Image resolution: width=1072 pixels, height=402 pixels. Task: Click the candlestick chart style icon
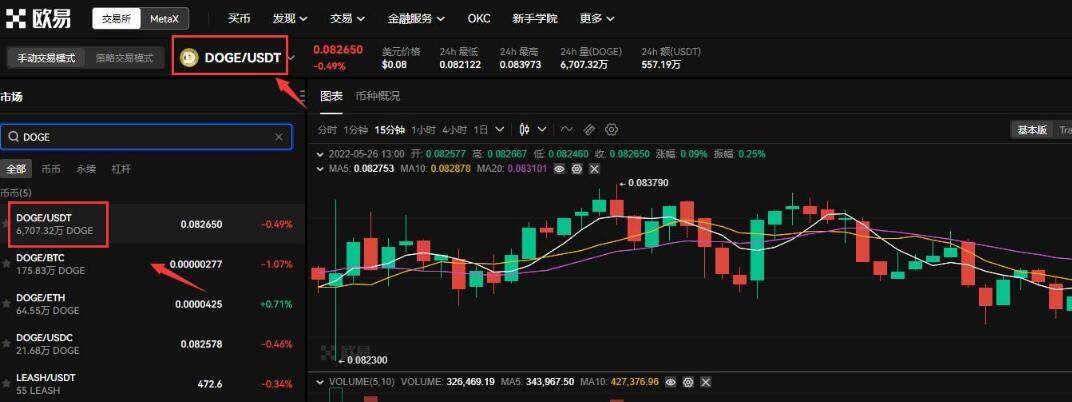524,129
